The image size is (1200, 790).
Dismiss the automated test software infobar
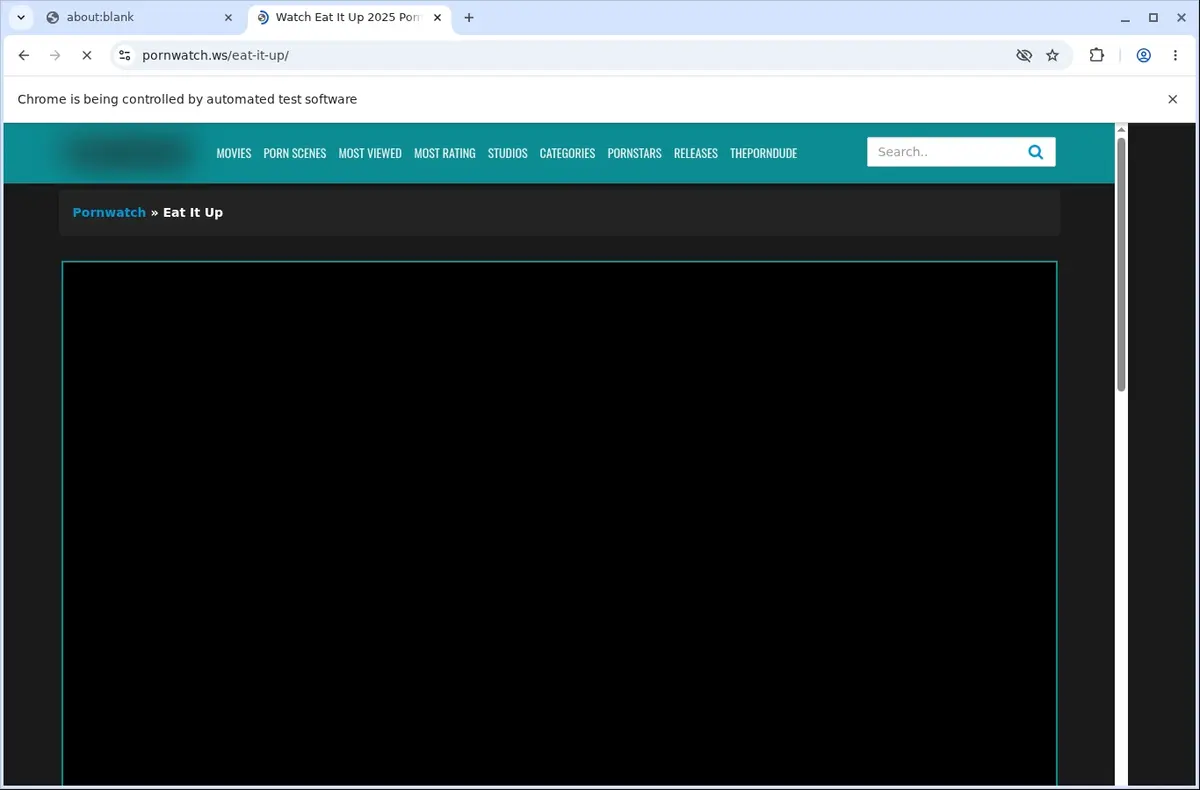1172,99
